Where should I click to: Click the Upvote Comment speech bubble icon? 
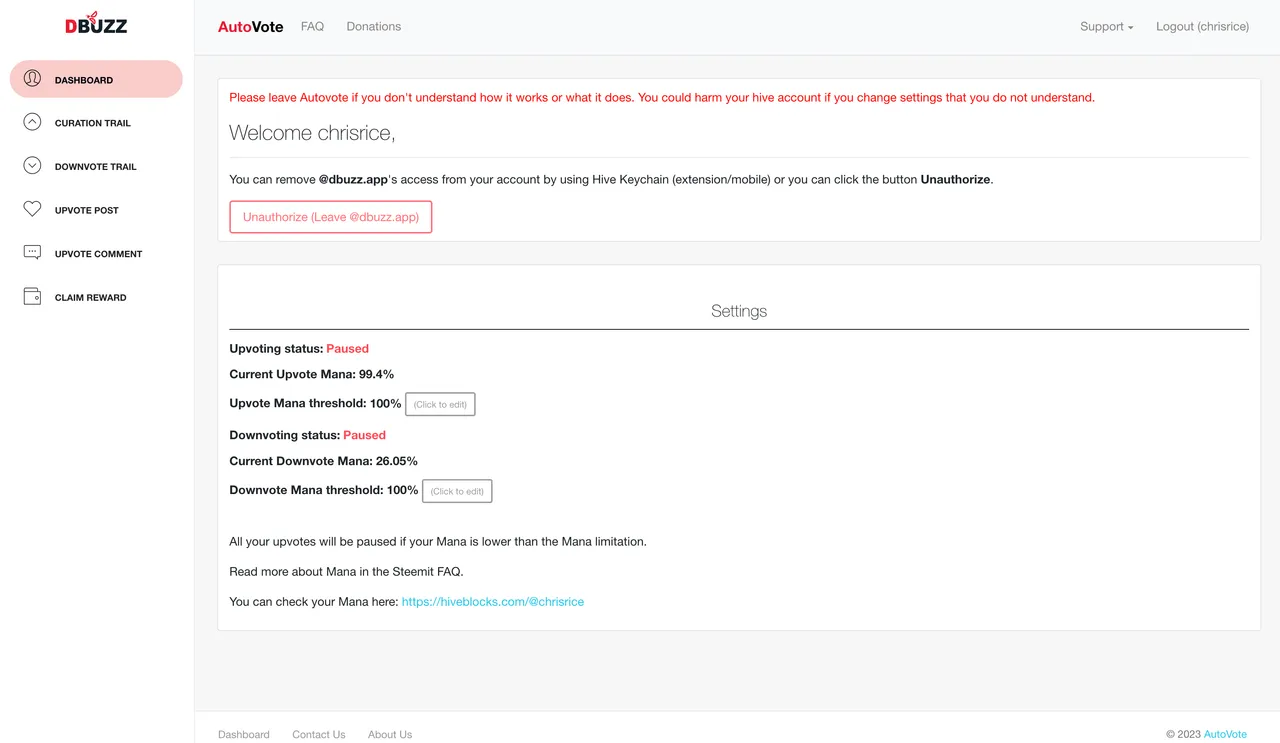[x=32, y=253]
